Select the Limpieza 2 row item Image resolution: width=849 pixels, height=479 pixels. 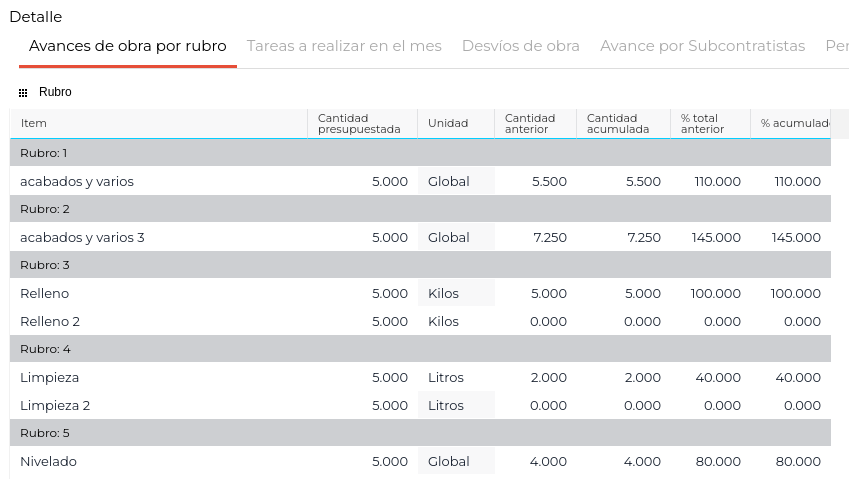click(x=55, y=405)
